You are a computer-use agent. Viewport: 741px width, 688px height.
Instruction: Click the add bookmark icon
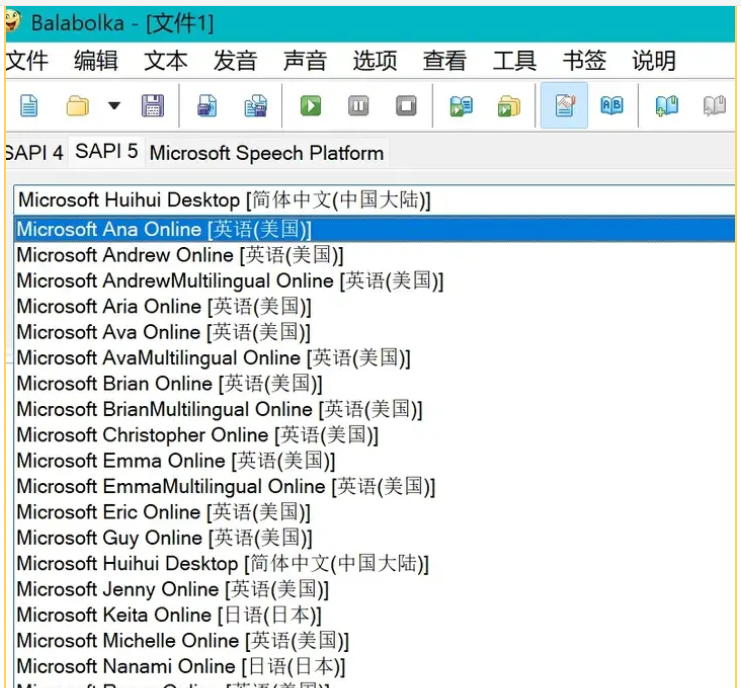tap(667, 105)
